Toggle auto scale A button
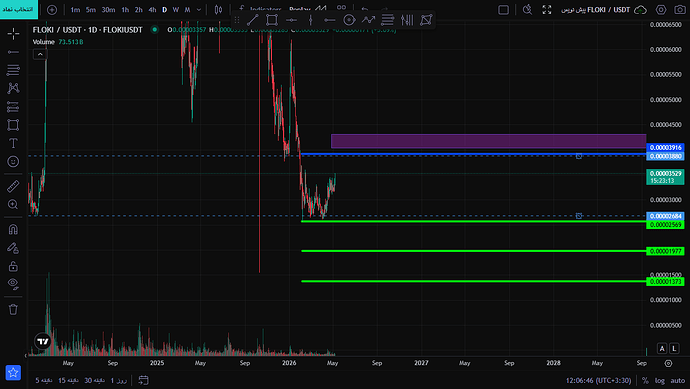Screen dimensions: 690x389 pos(662,349)
